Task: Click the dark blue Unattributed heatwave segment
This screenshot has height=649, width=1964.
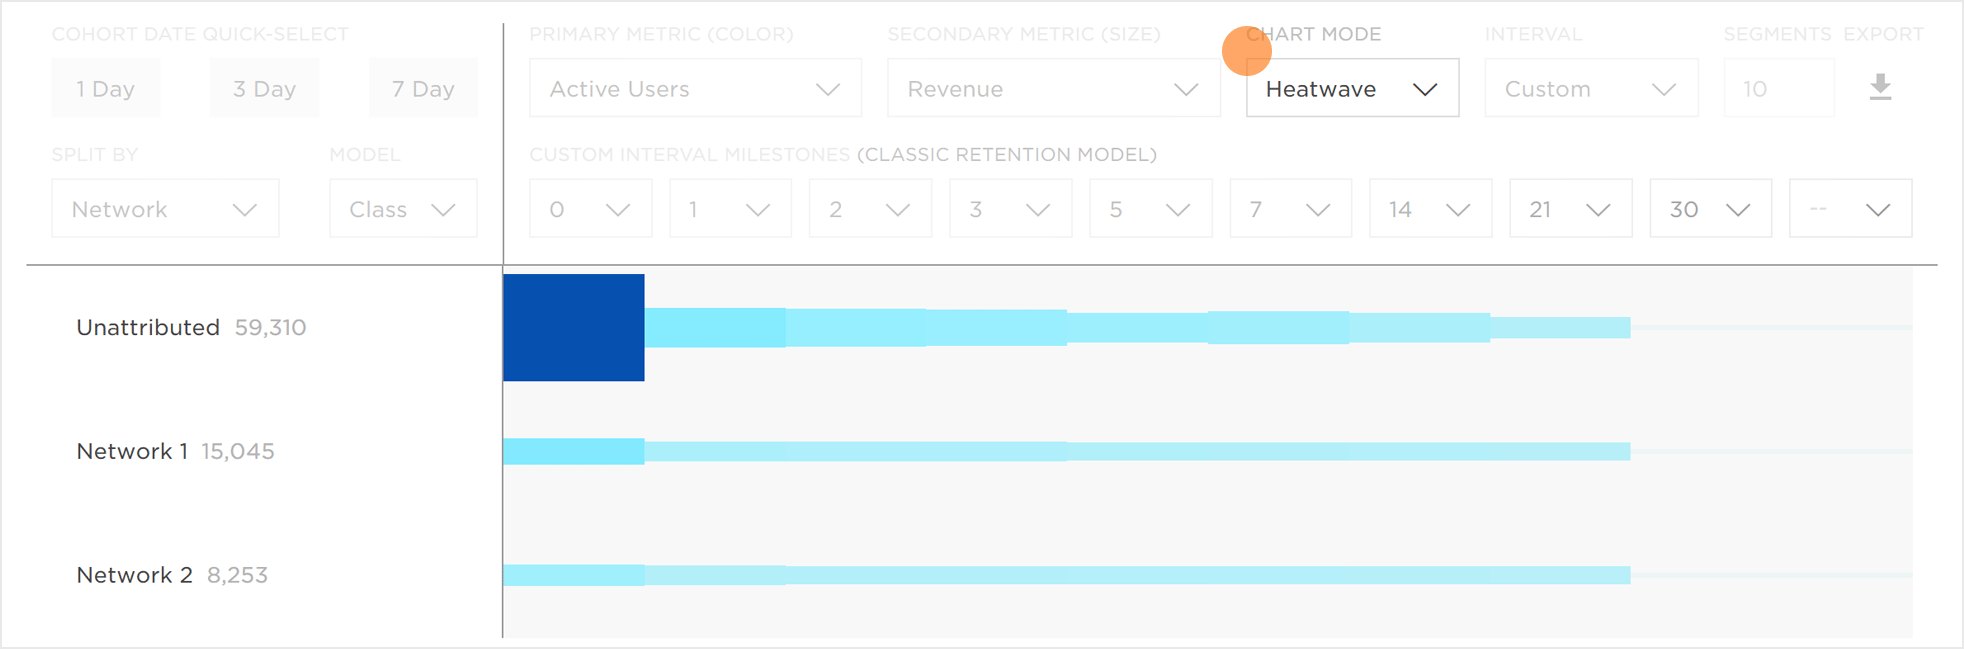Action: click(574, 327)
